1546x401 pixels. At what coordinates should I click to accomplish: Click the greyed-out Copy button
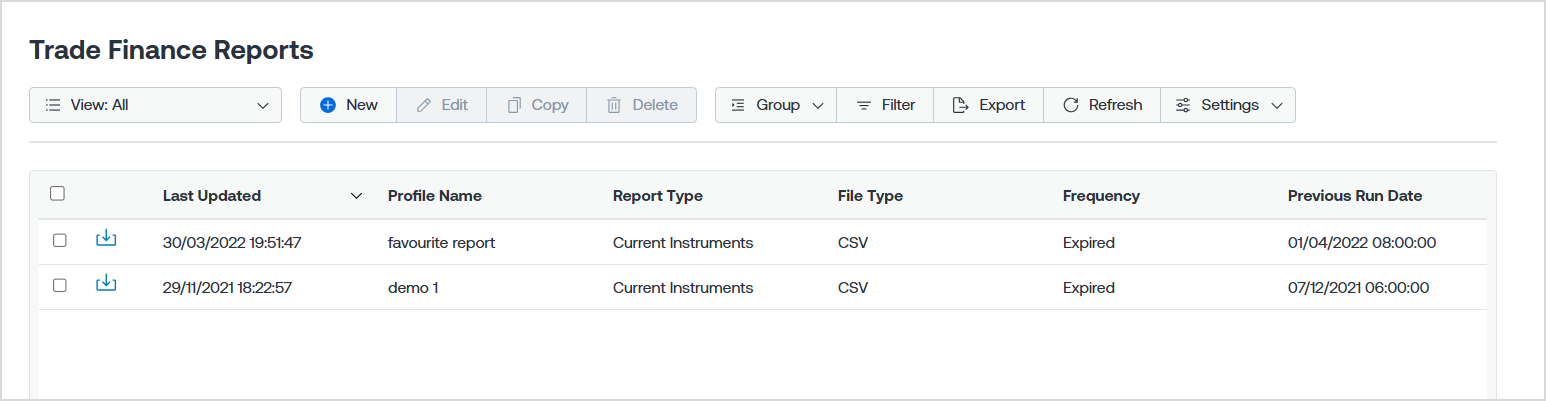click(537, 105)
